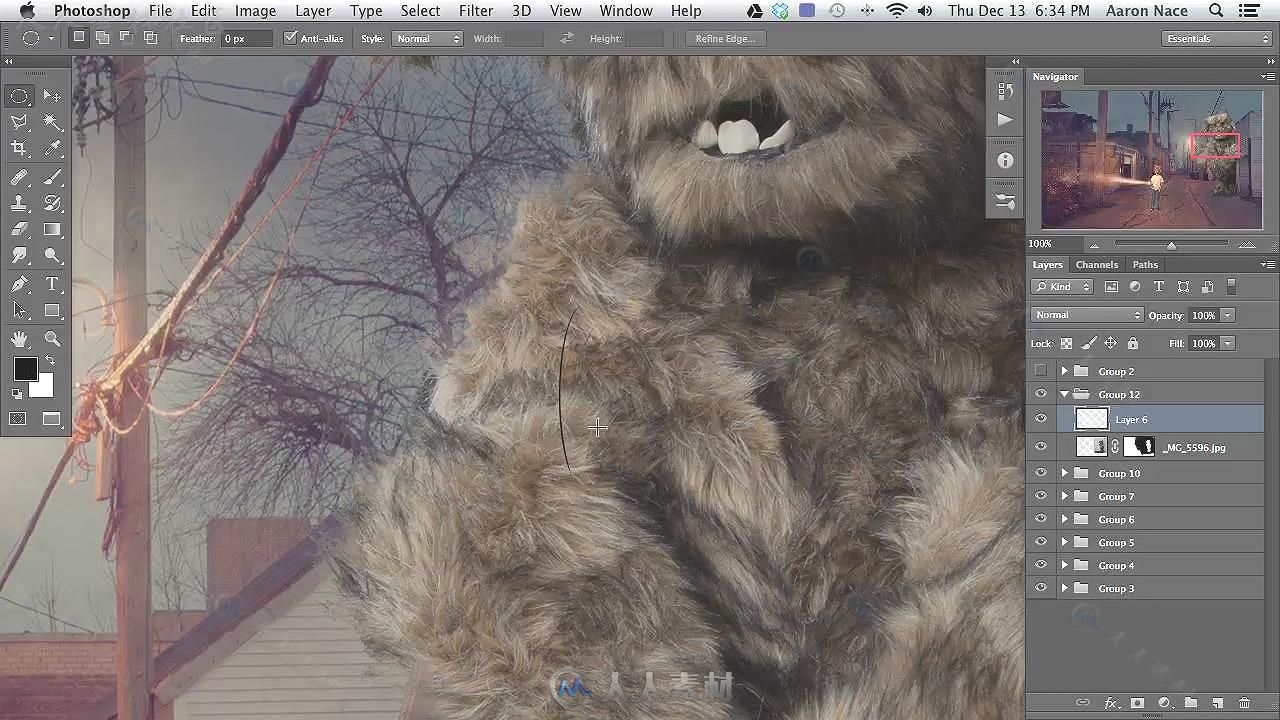Lock all layer attributes
Screen dimensions: 1280x720
[x=1132, y=343]
